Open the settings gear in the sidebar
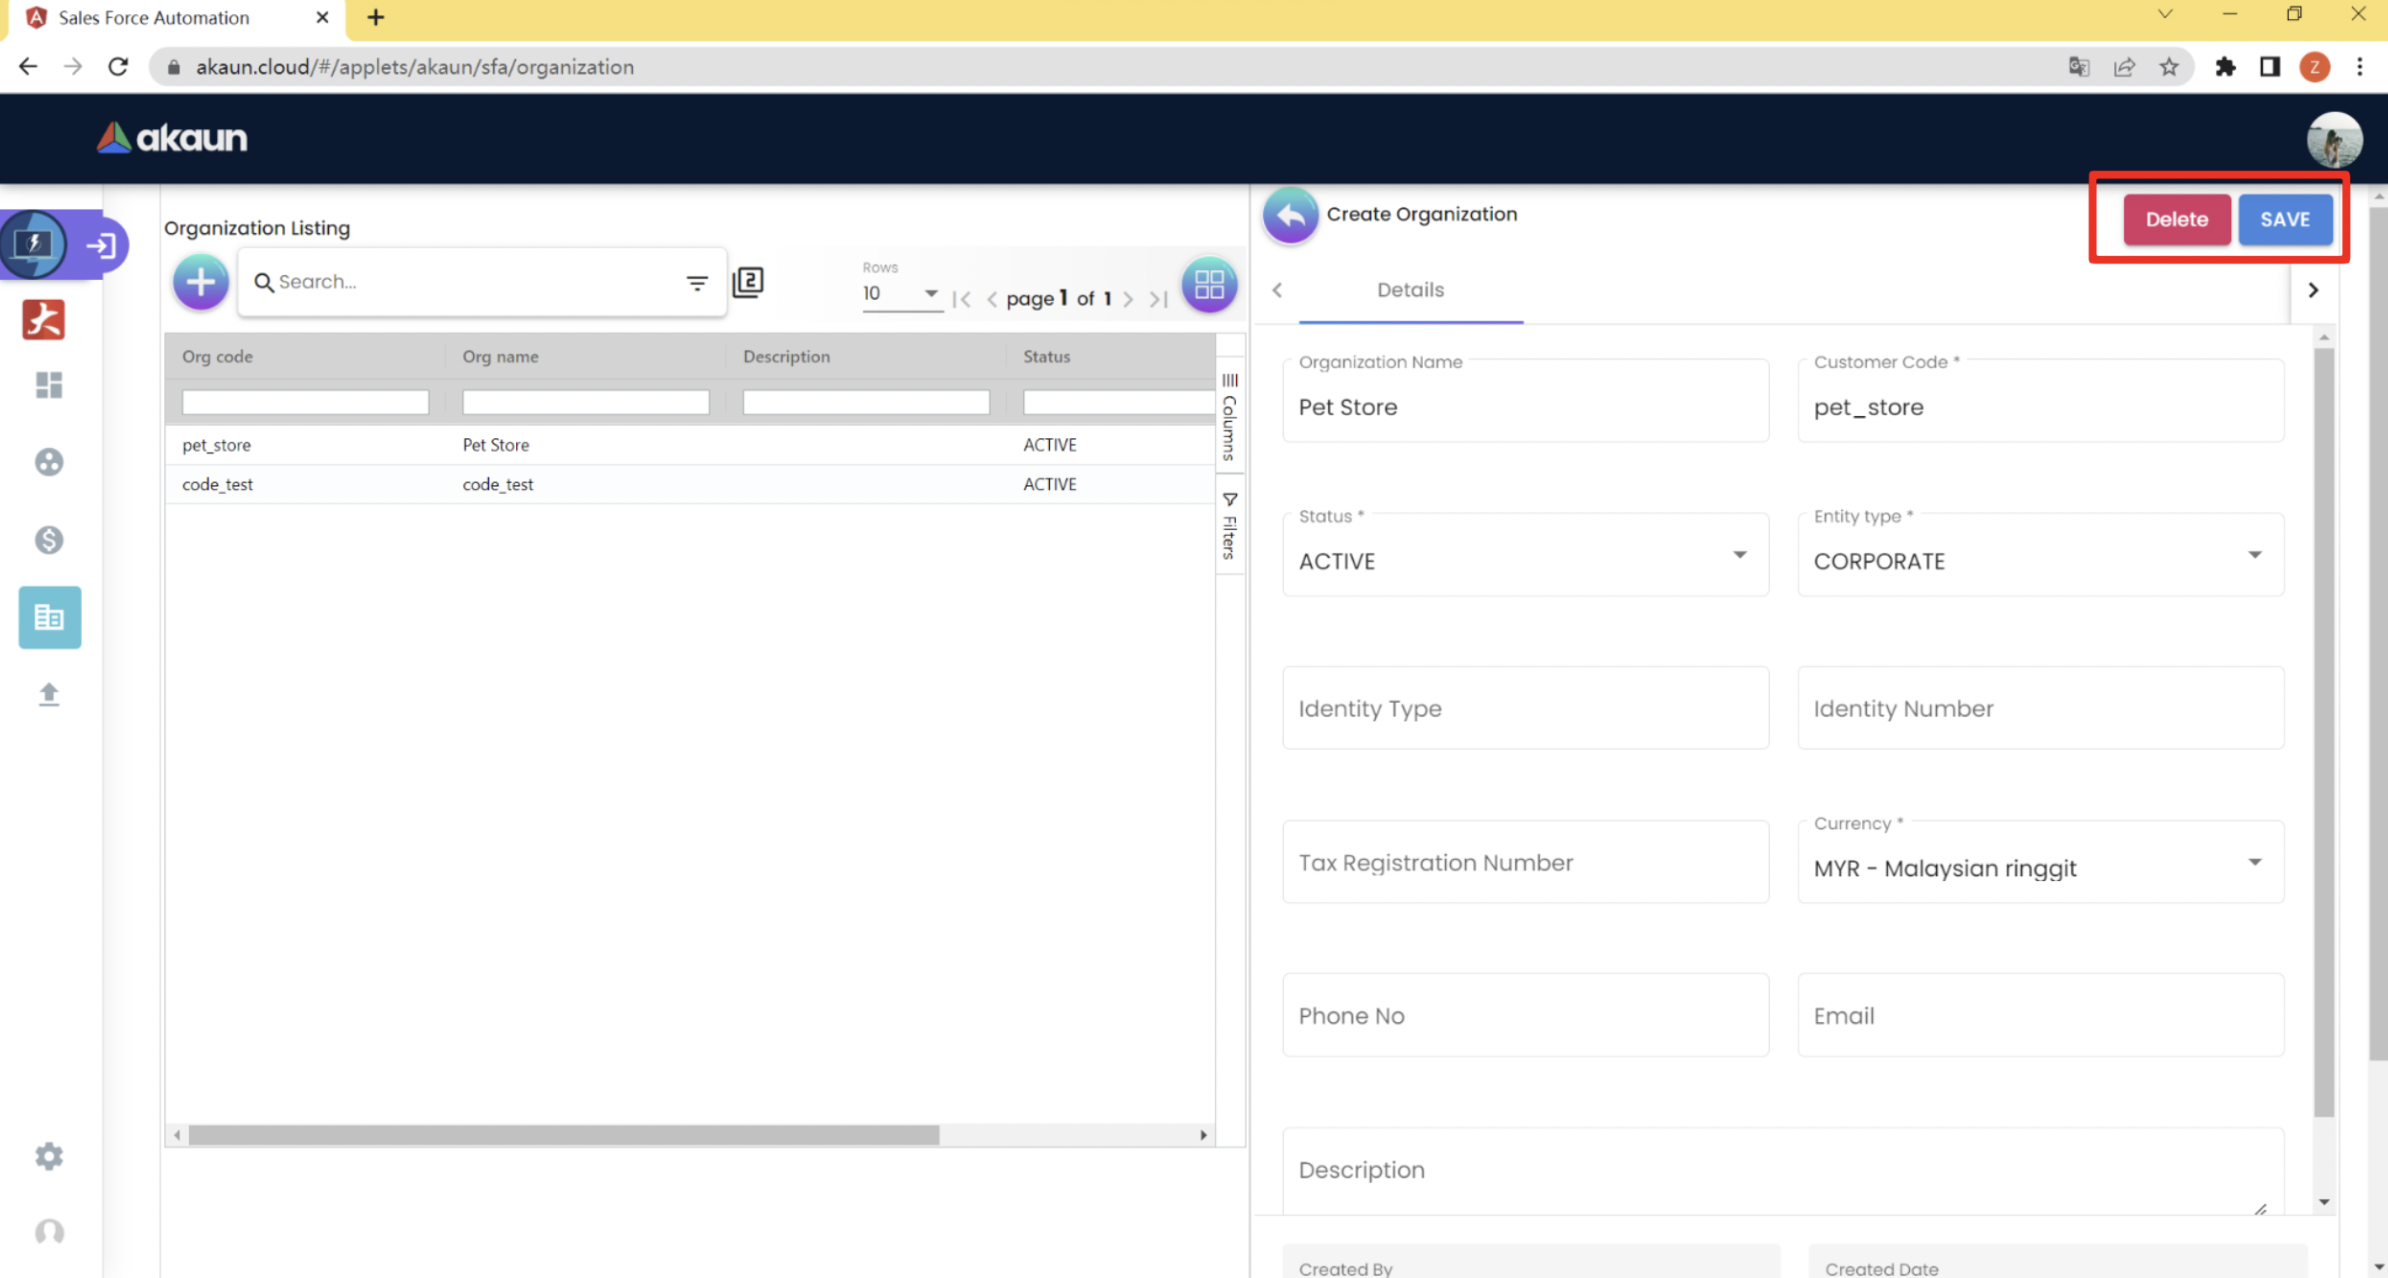Viewport: 2388px width, 1278px height. 48,1156
